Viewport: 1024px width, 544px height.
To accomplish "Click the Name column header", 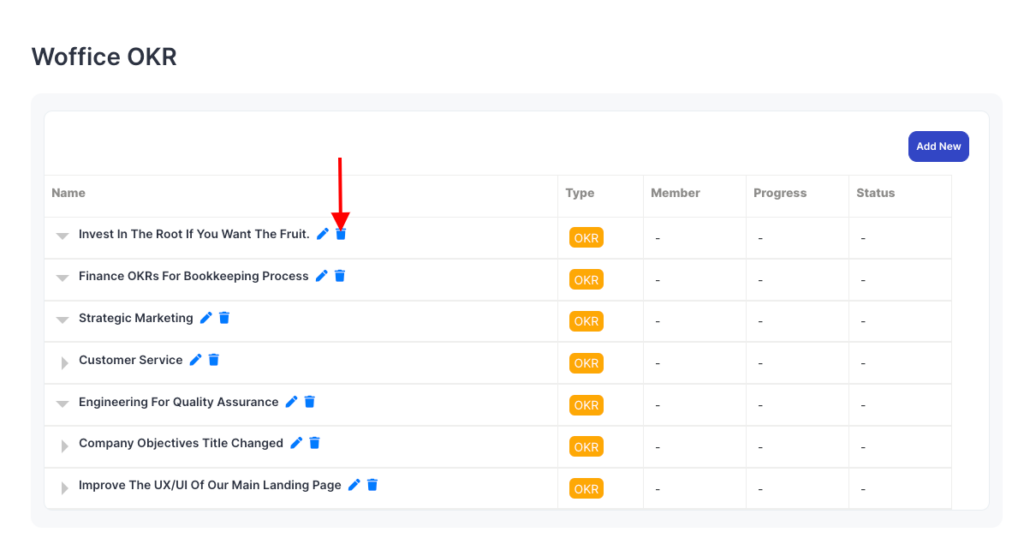I will point(68,193).
